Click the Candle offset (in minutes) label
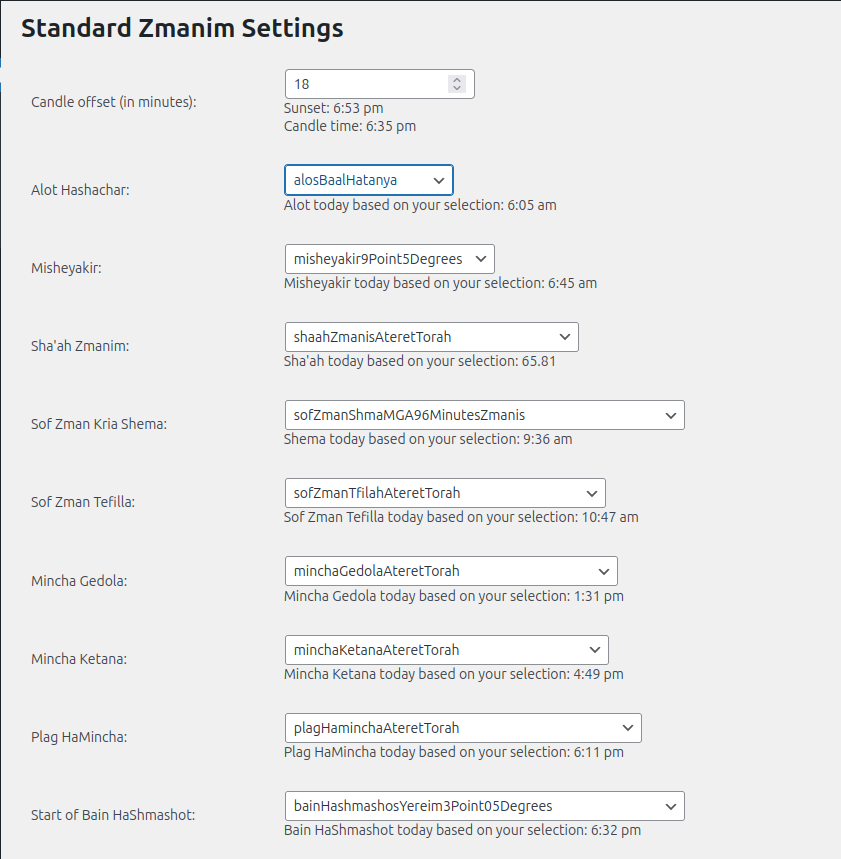Screen dimensions: 841x859 click(x=115, y=101)
